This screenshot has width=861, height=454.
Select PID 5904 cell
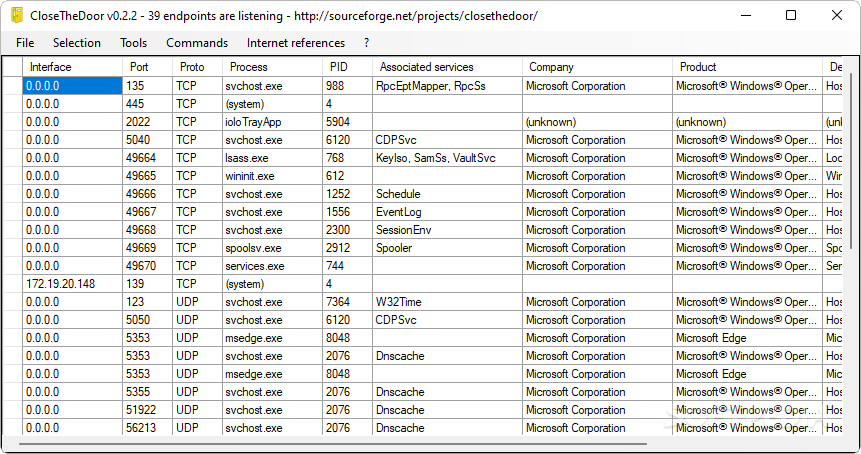[x=347, y=122]
